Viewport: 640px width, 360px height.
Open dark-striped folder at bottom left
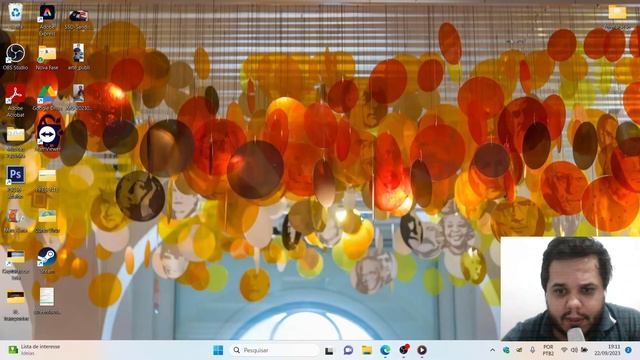point(16,298)
